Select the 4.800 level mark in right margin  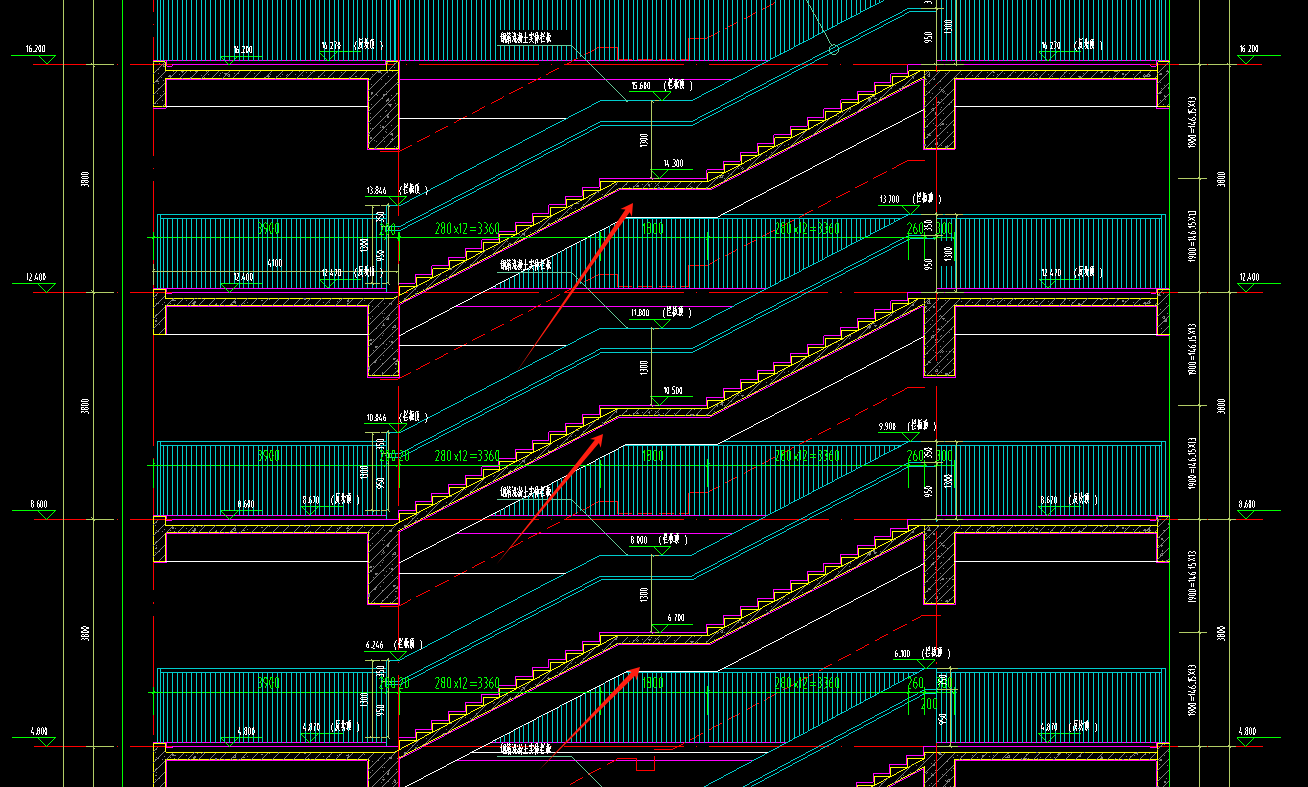1247,731
